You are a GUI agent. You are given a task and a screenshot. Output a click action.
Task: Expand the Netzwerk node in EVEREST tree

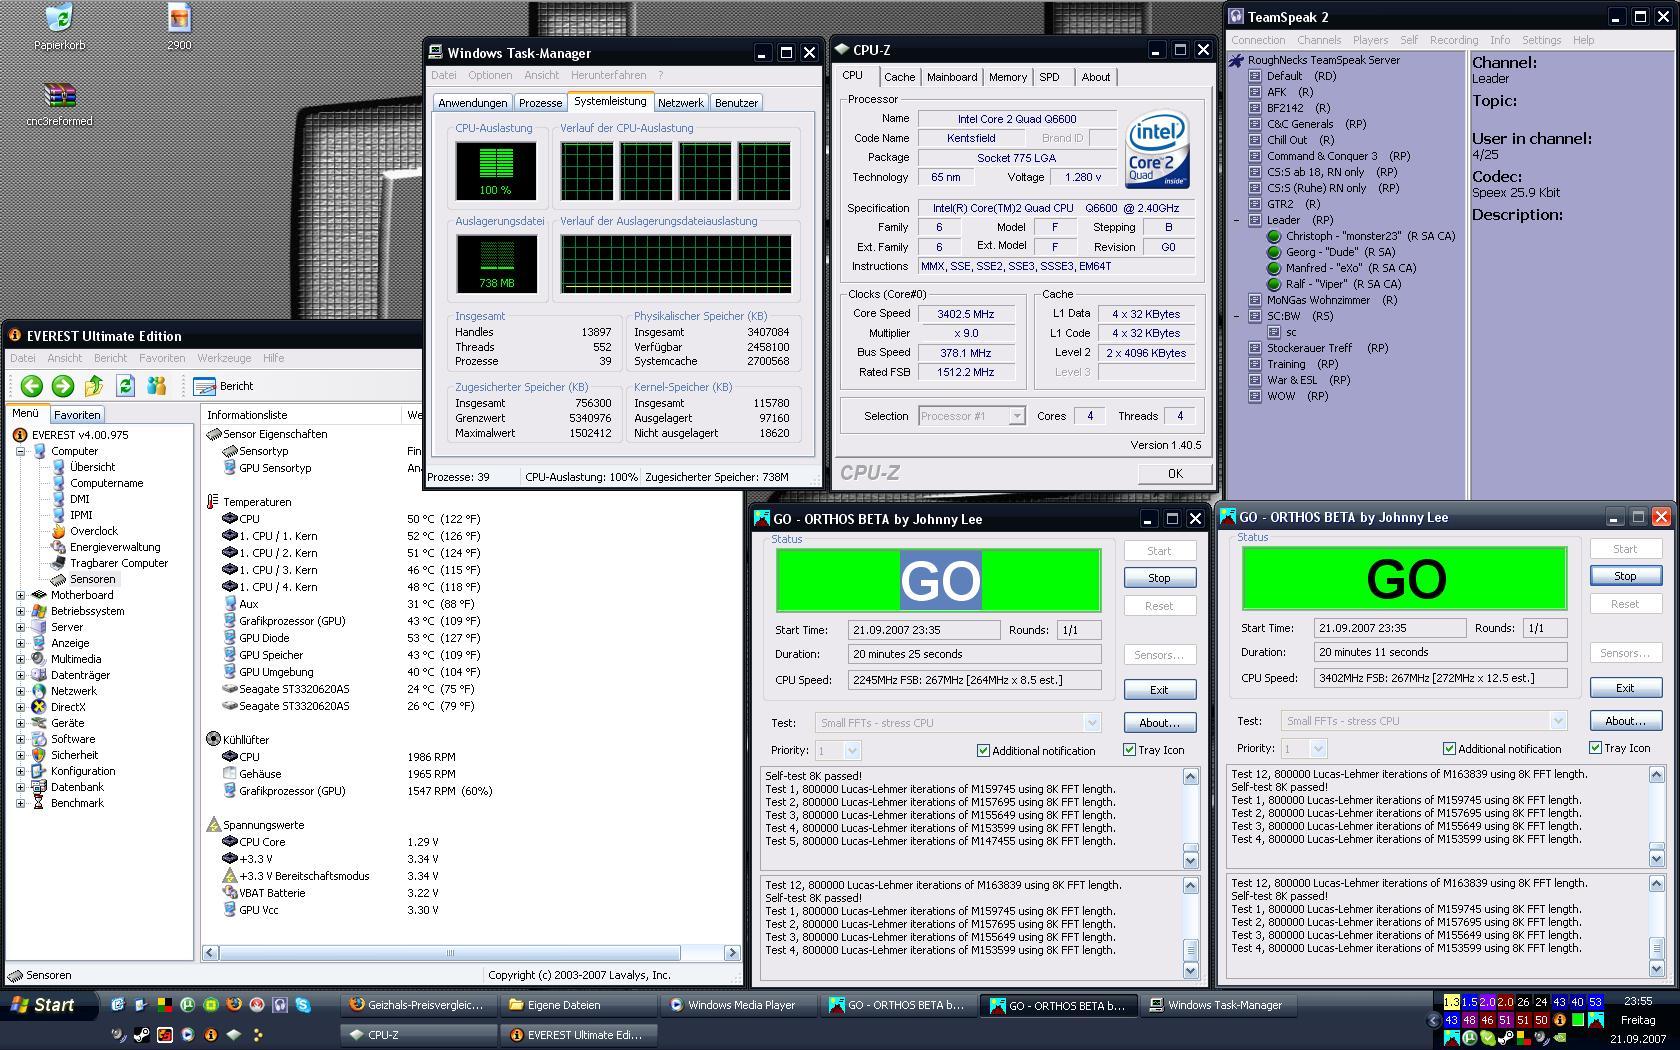(20, 691)
